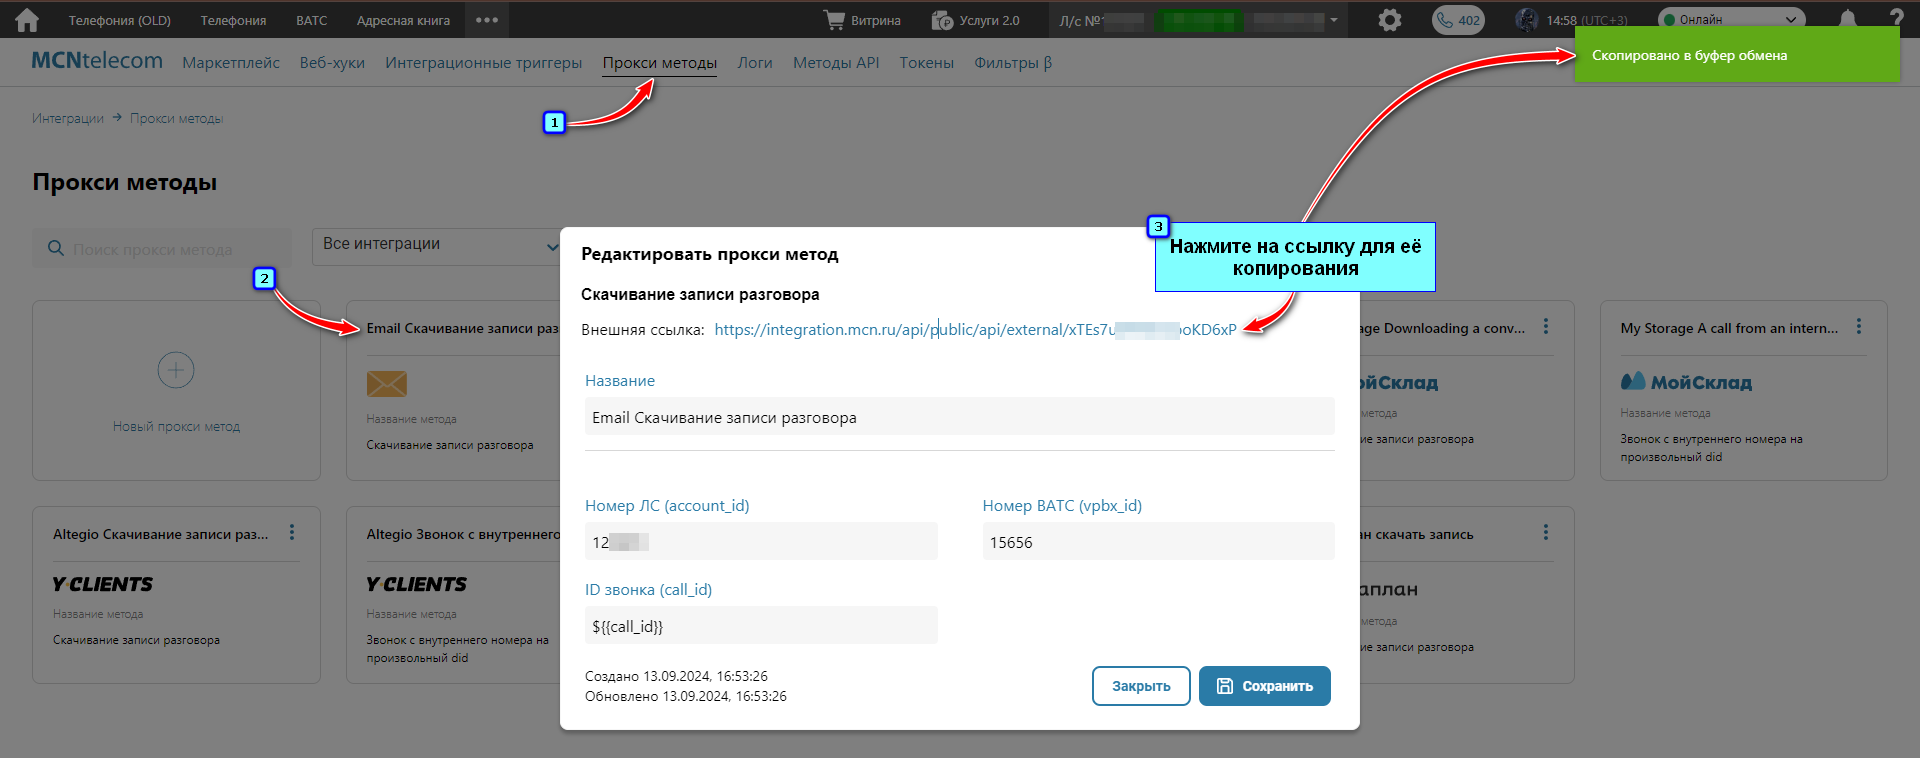Select Прокси методы tab

tap(660, 63)
